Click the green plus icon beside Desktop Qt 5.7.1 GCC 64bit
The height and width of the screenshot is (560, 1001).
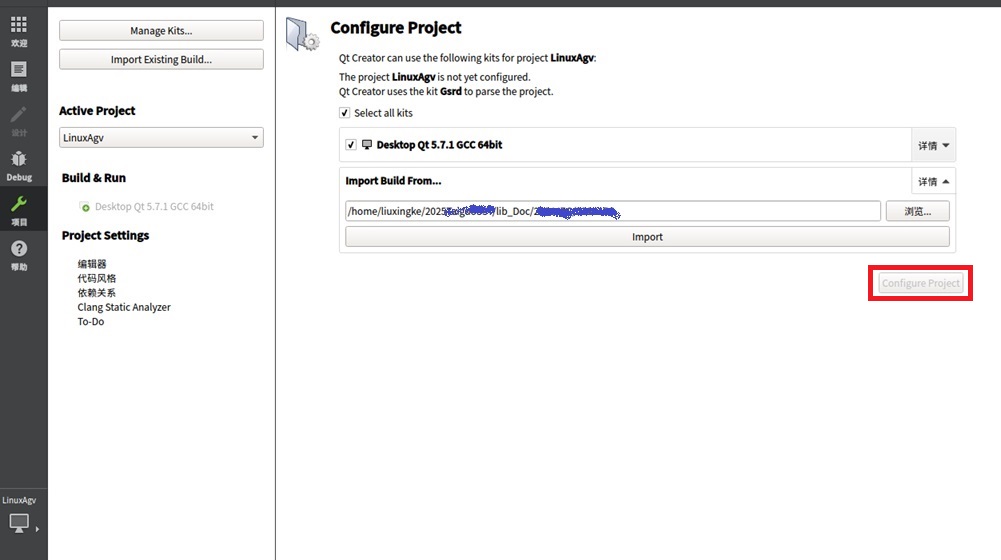tap(84, 207)
